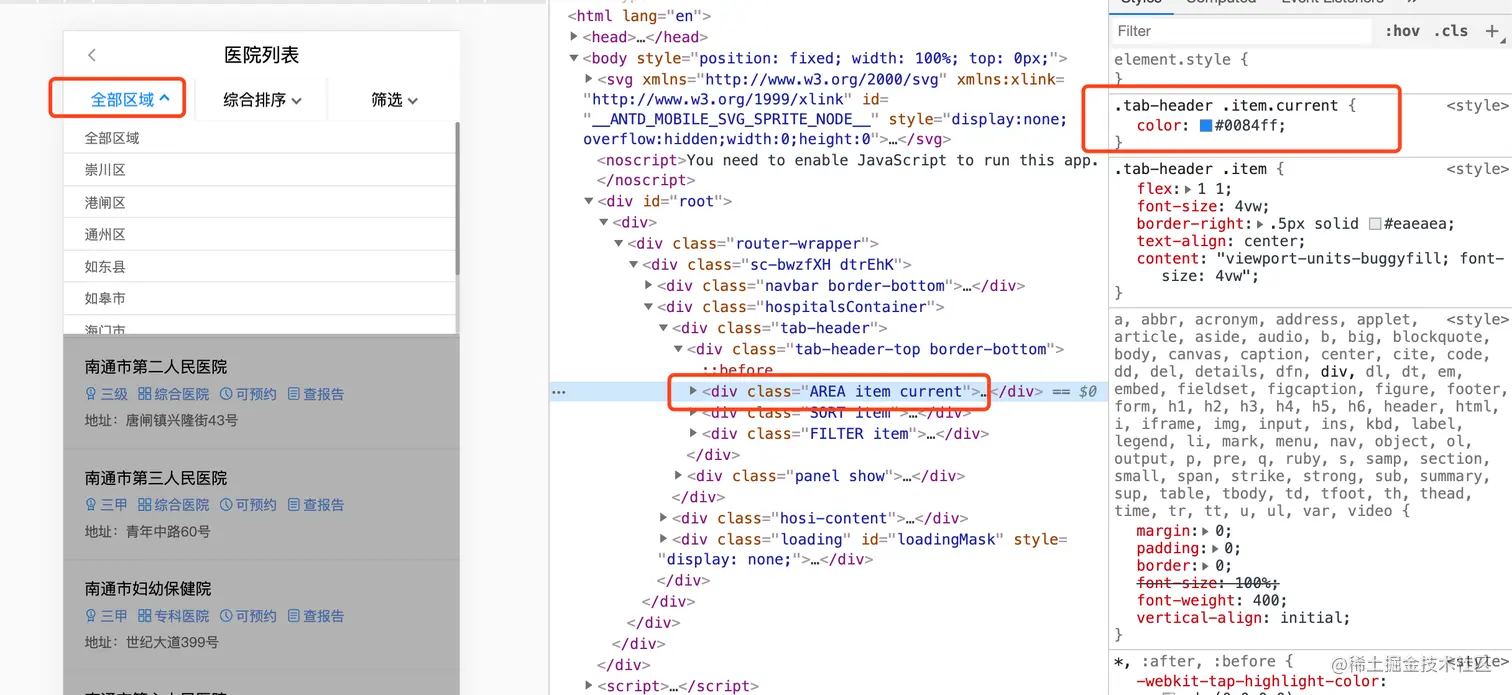The image size is (1512, 695).
Task: Expand the padding shorthand triangle
Action: [x=1215, y=549]
